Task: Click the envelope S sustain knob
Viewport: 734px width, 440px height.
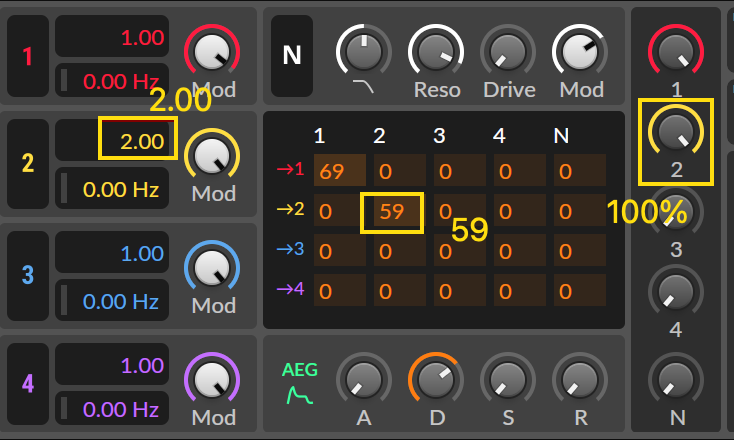Action: [508, 379]
